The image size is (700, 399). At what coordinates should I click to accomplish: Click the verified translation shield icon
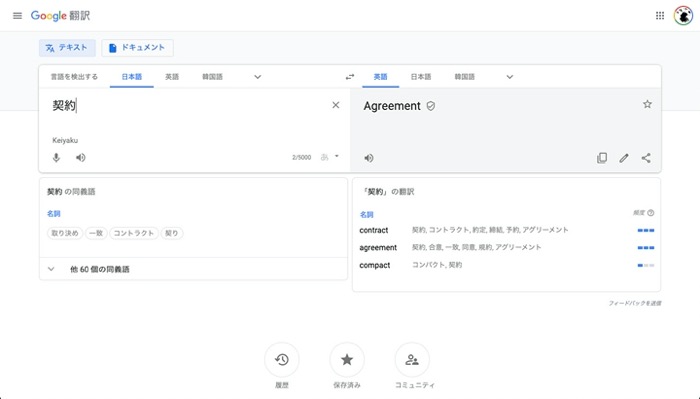click(x=430, y=106)
